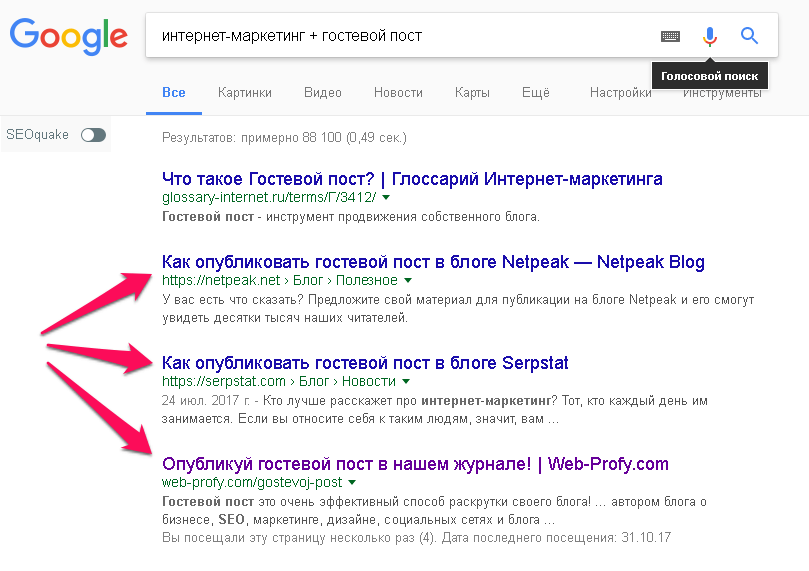The height and width of the screenshot is (571, 809).
Task: Click the SEOquake label
Action: 37,135
